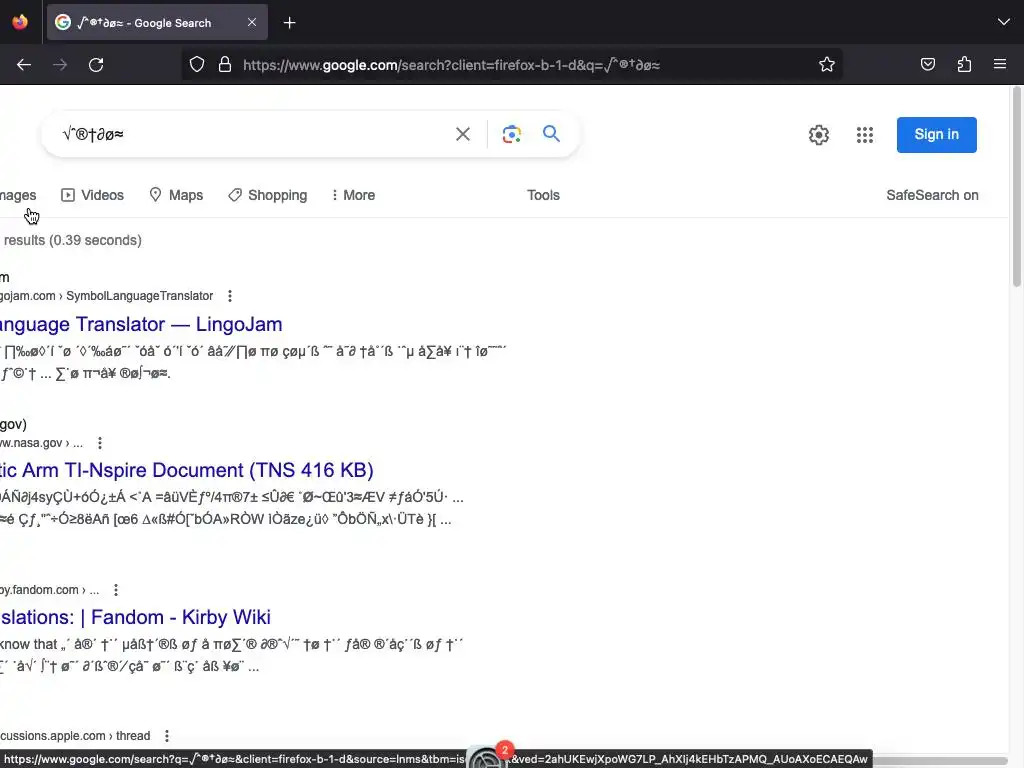Search by image with Lens
The image size is (1024, 768).
point(511,134)
